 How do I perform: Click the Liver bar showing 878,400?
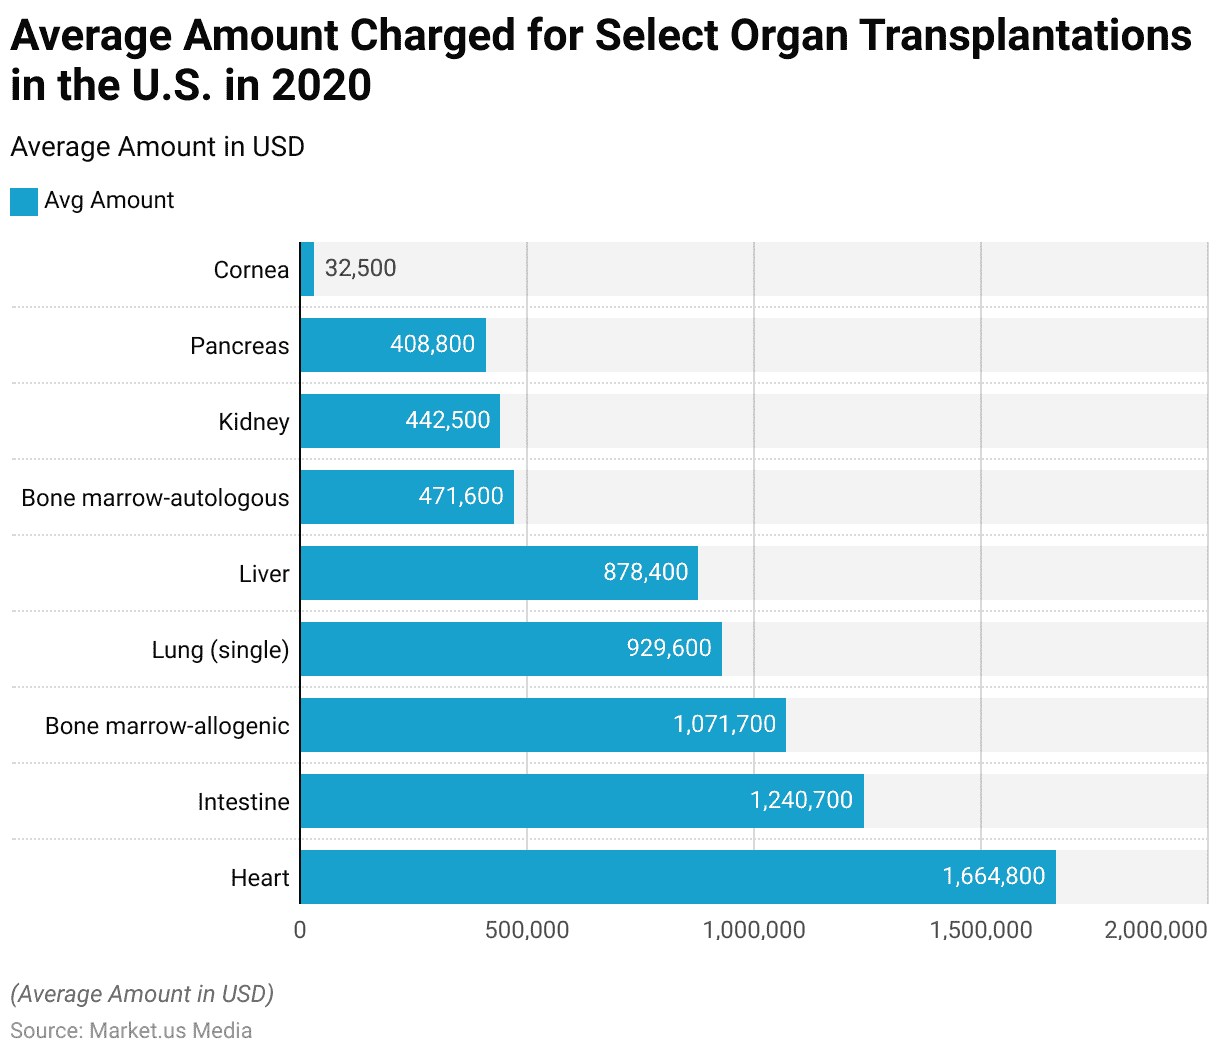(498, 573)
